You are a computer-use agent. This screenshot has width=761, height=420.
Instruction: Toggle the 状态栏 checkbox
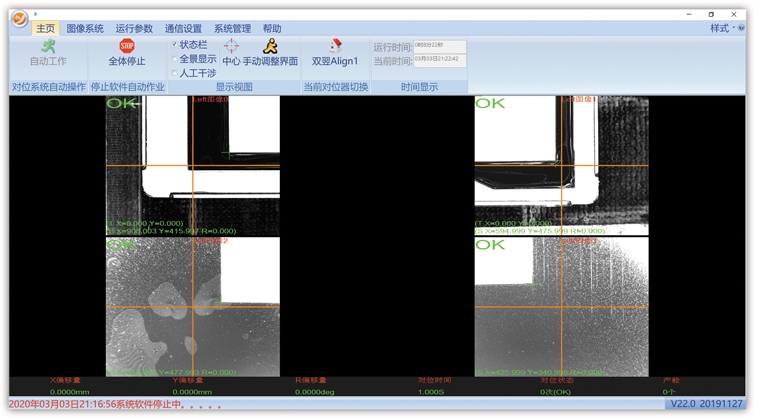(174, 44)
